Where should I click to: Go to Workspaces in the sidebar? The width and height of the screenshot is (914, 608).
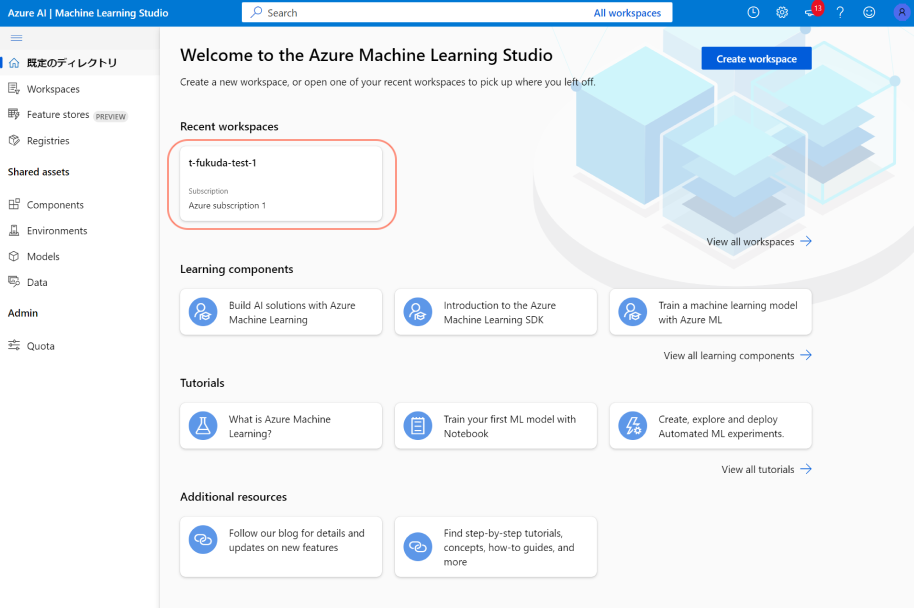click(53, 89)
